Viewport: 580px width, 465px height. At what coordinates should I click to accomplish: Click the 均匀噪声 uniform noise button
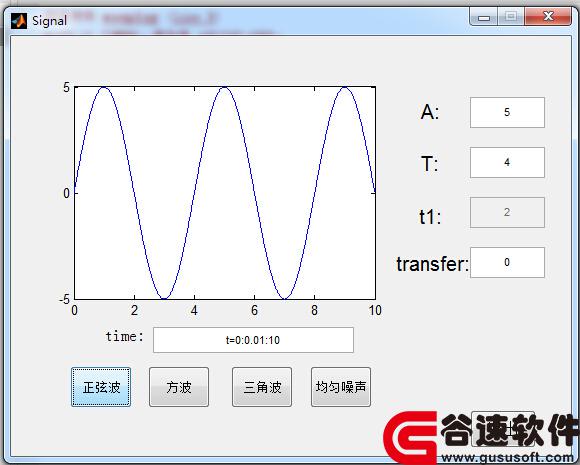(x=341, y=387)
